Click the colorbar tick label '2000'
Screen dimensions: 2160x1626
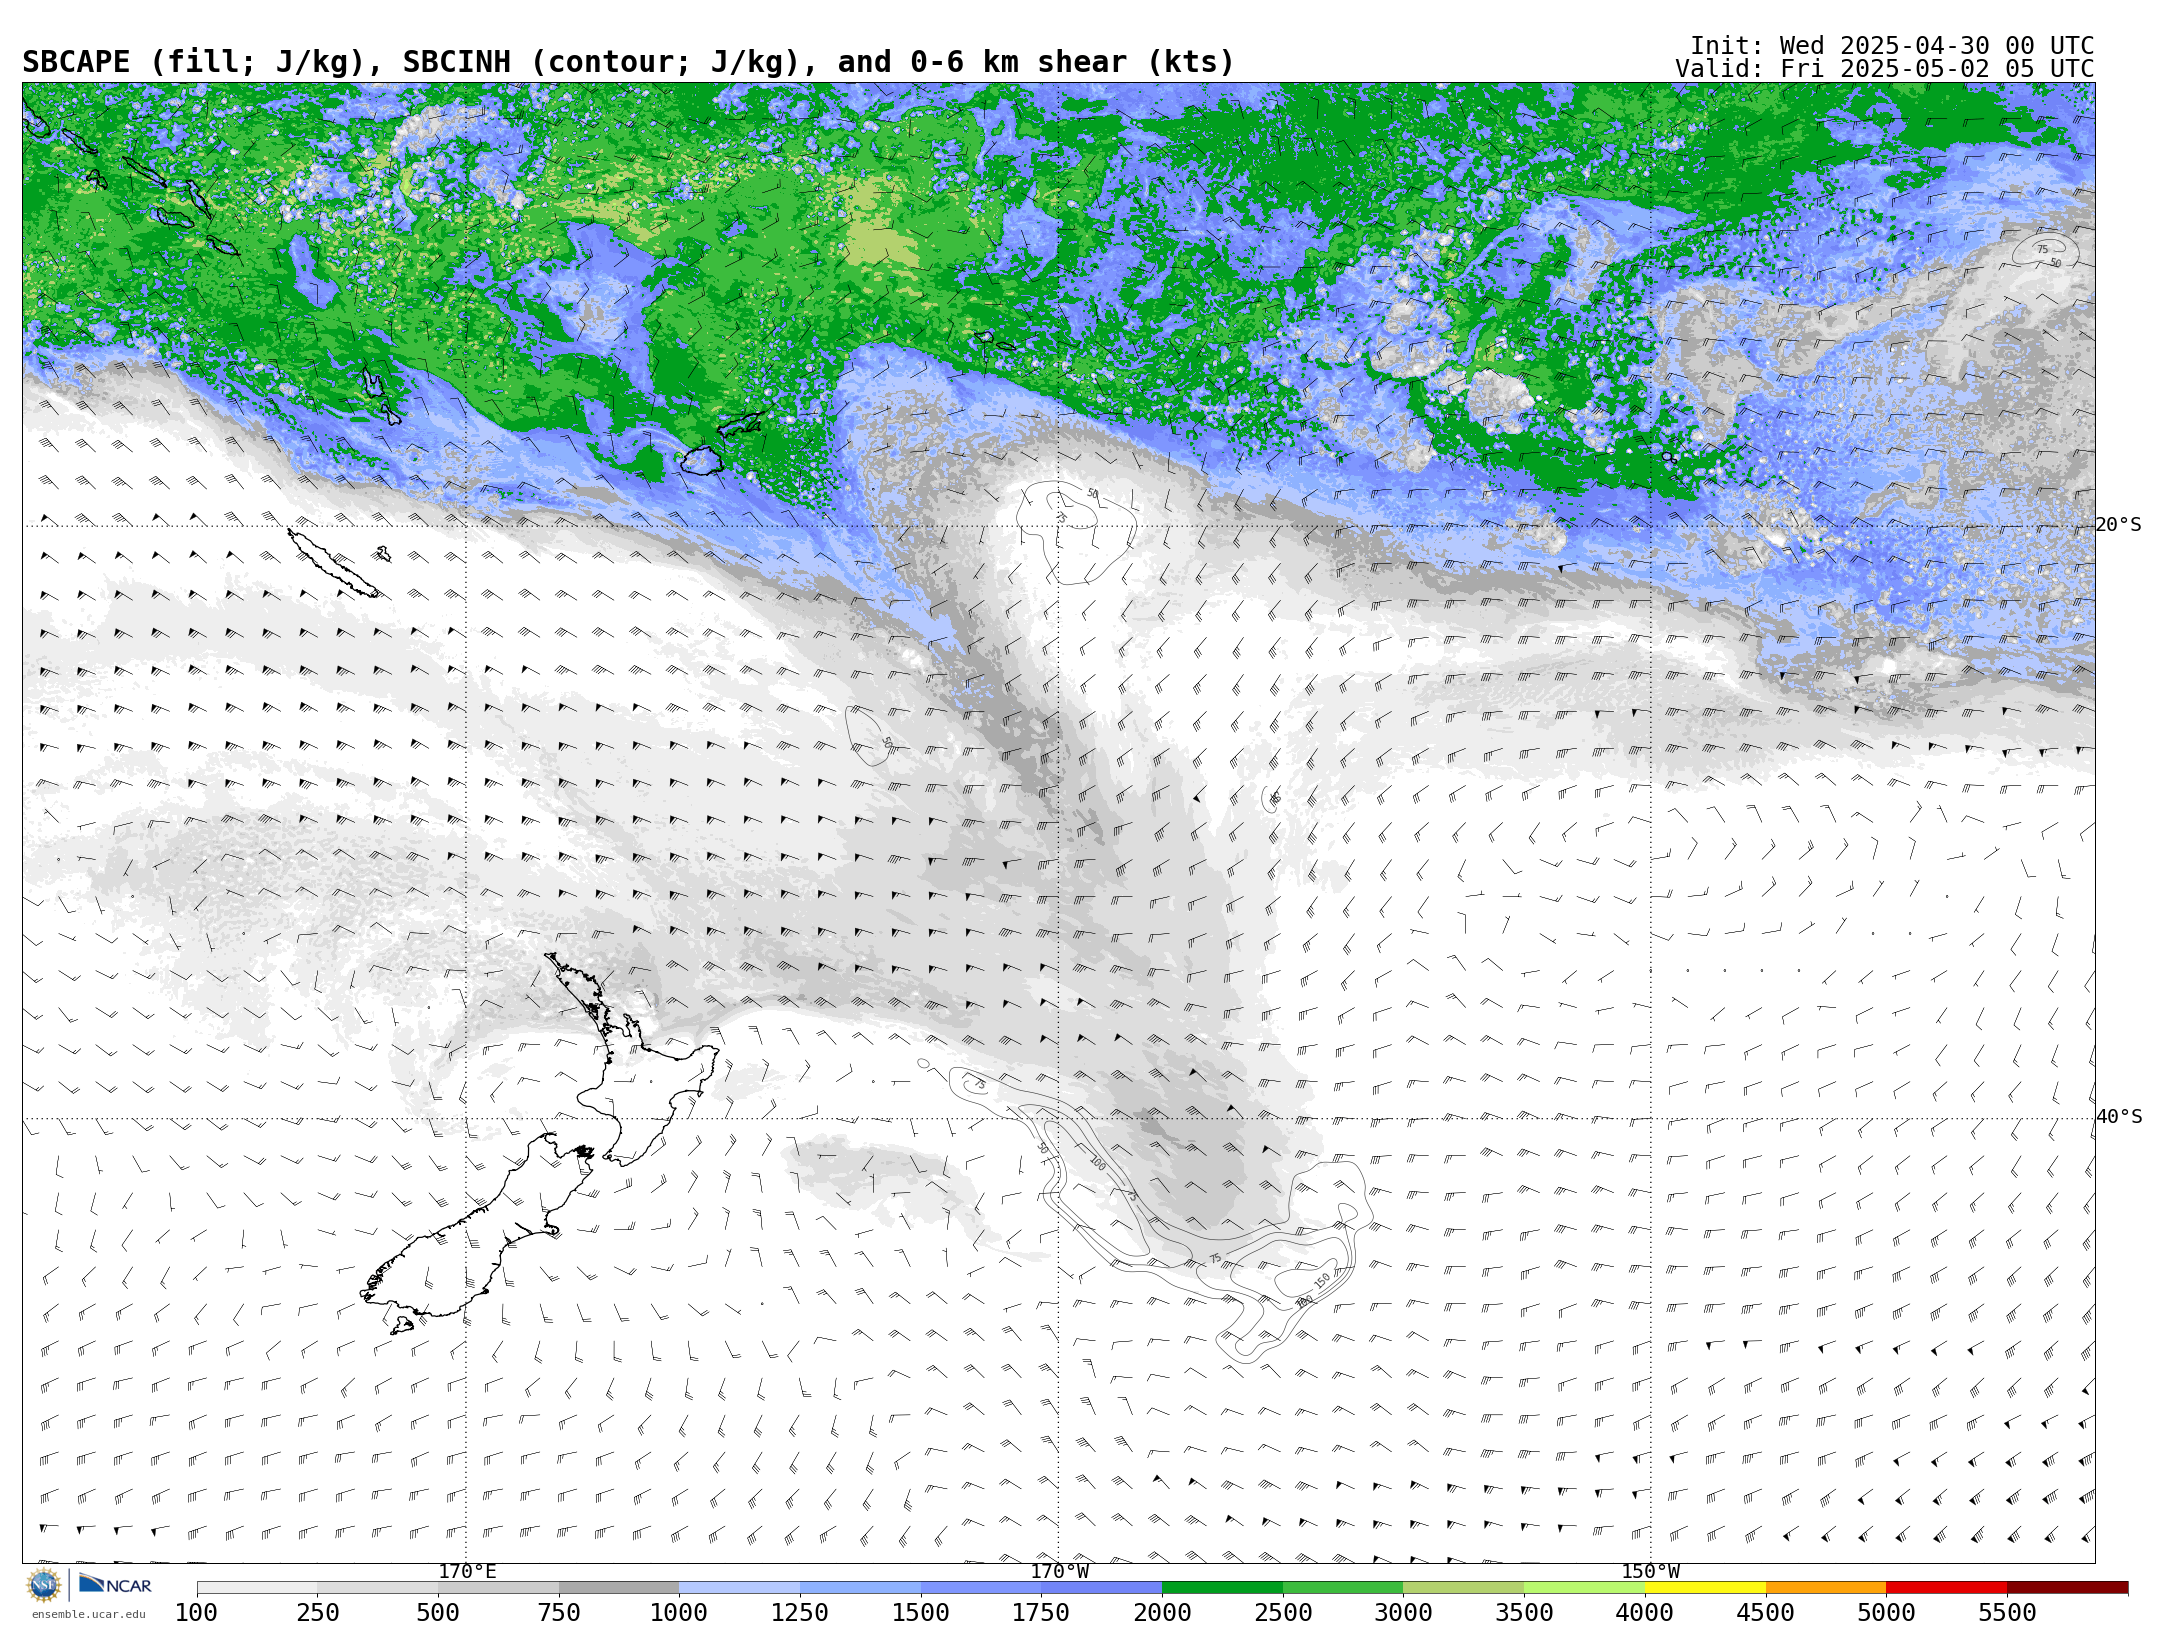(1162, 1613)
